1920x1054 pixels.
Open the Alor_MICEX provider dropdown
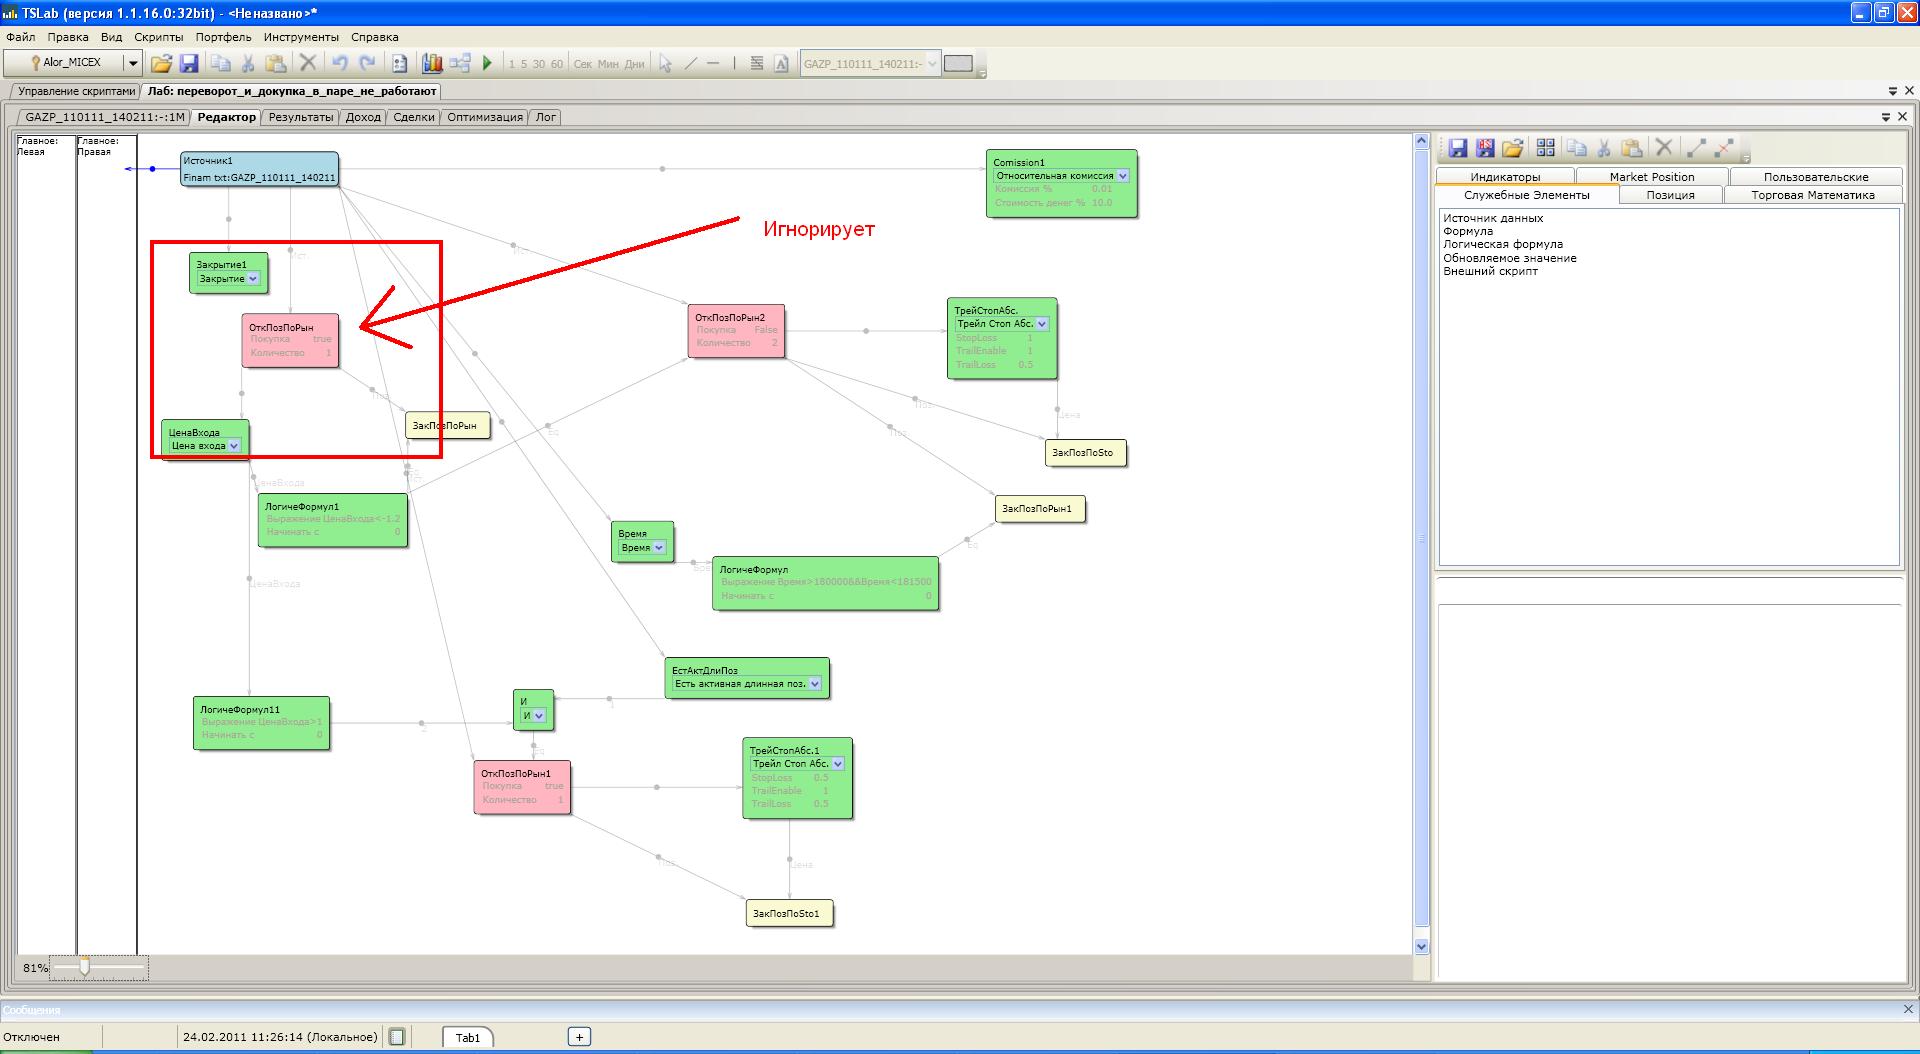pos(132,63)
